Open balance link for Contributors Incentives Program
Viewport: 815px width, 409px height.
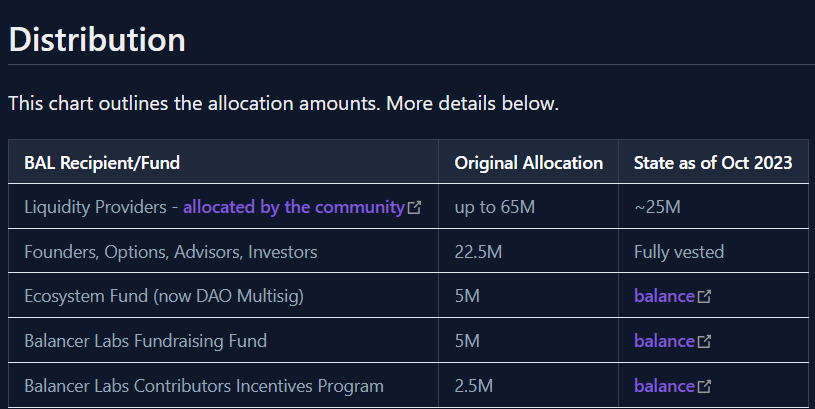point(663,386)
